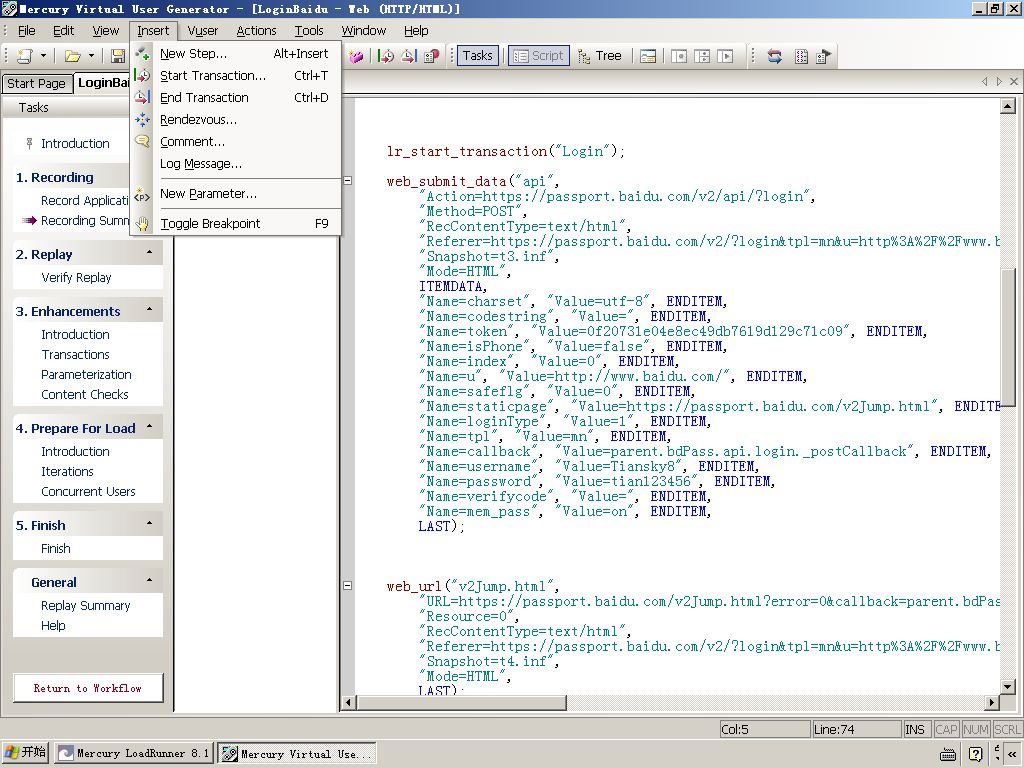This screenshot has width=1024, height=768.
Task: Choose Comment menu entry
Action: 236,142
